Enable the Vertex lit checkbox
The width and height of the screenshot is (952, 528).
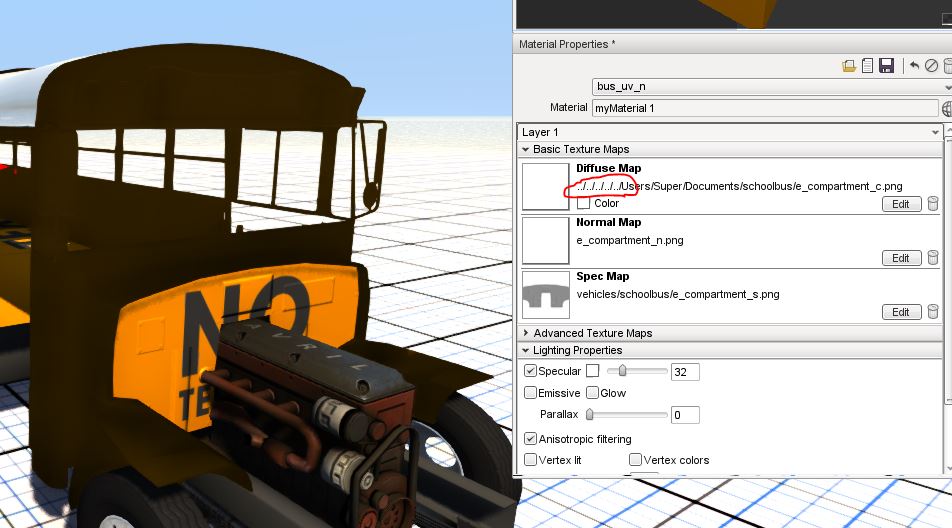pyautogui.click(x=531, y=459)
